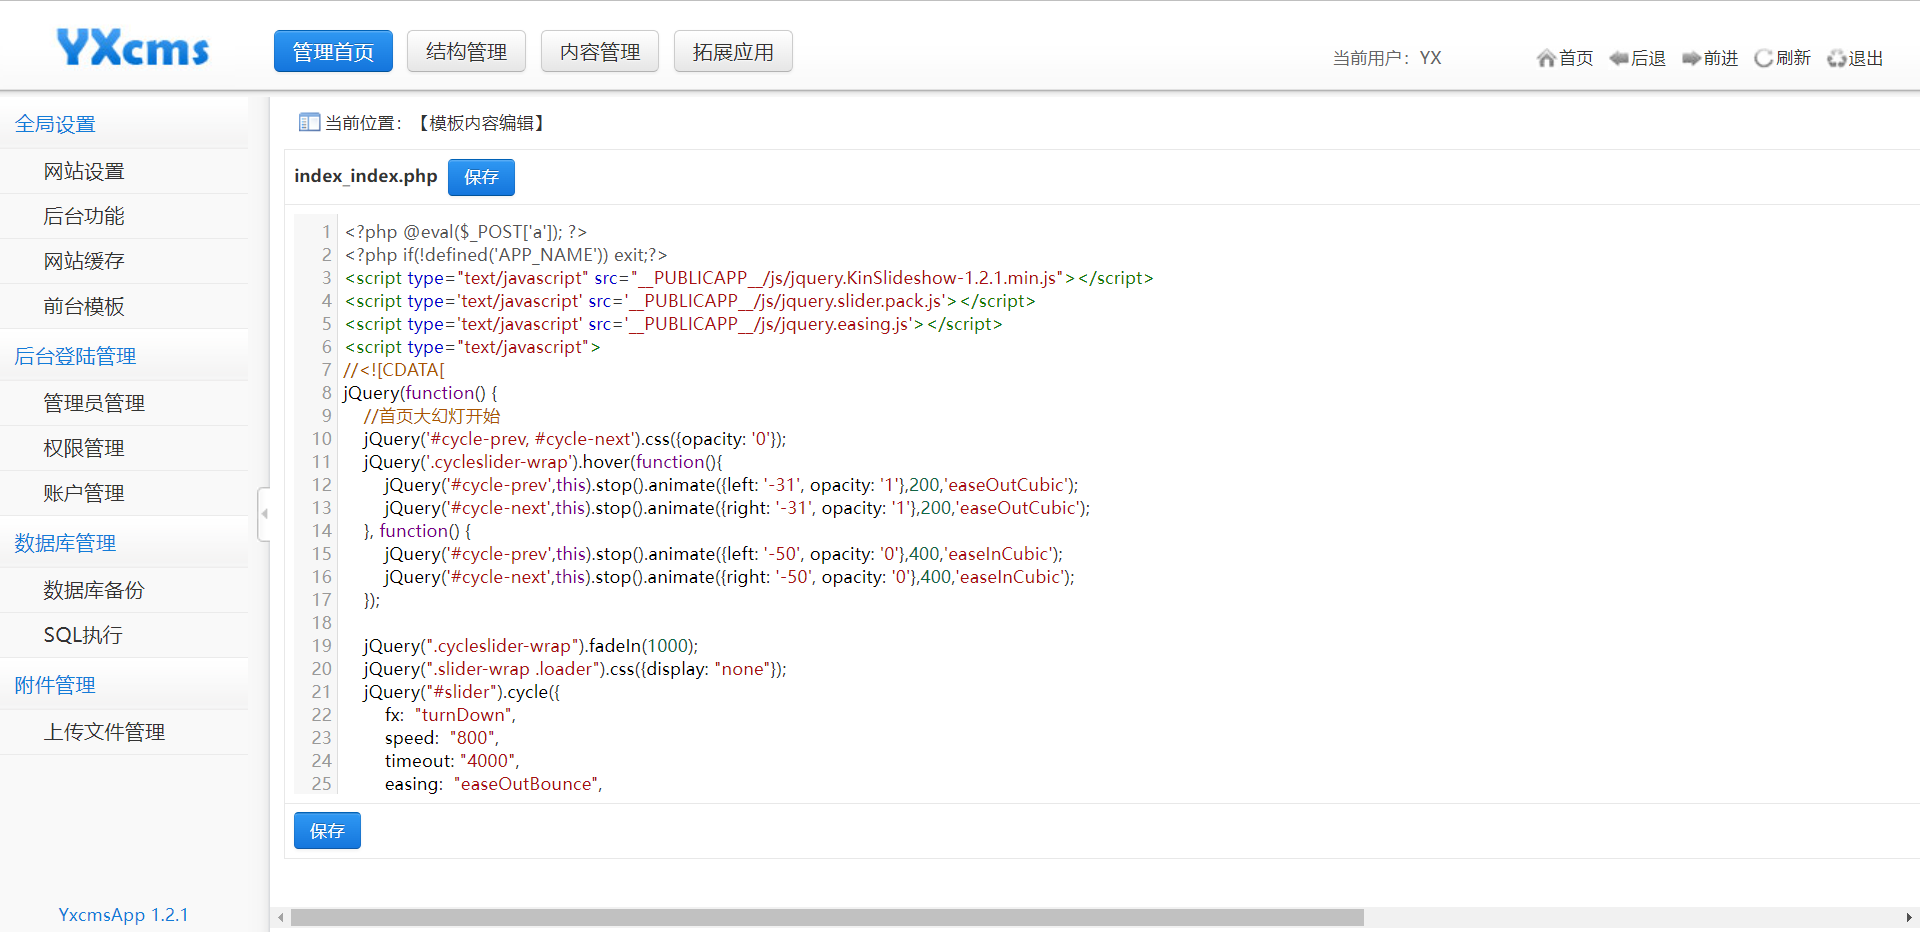Click the bottom 保存 button

[327, 831]
